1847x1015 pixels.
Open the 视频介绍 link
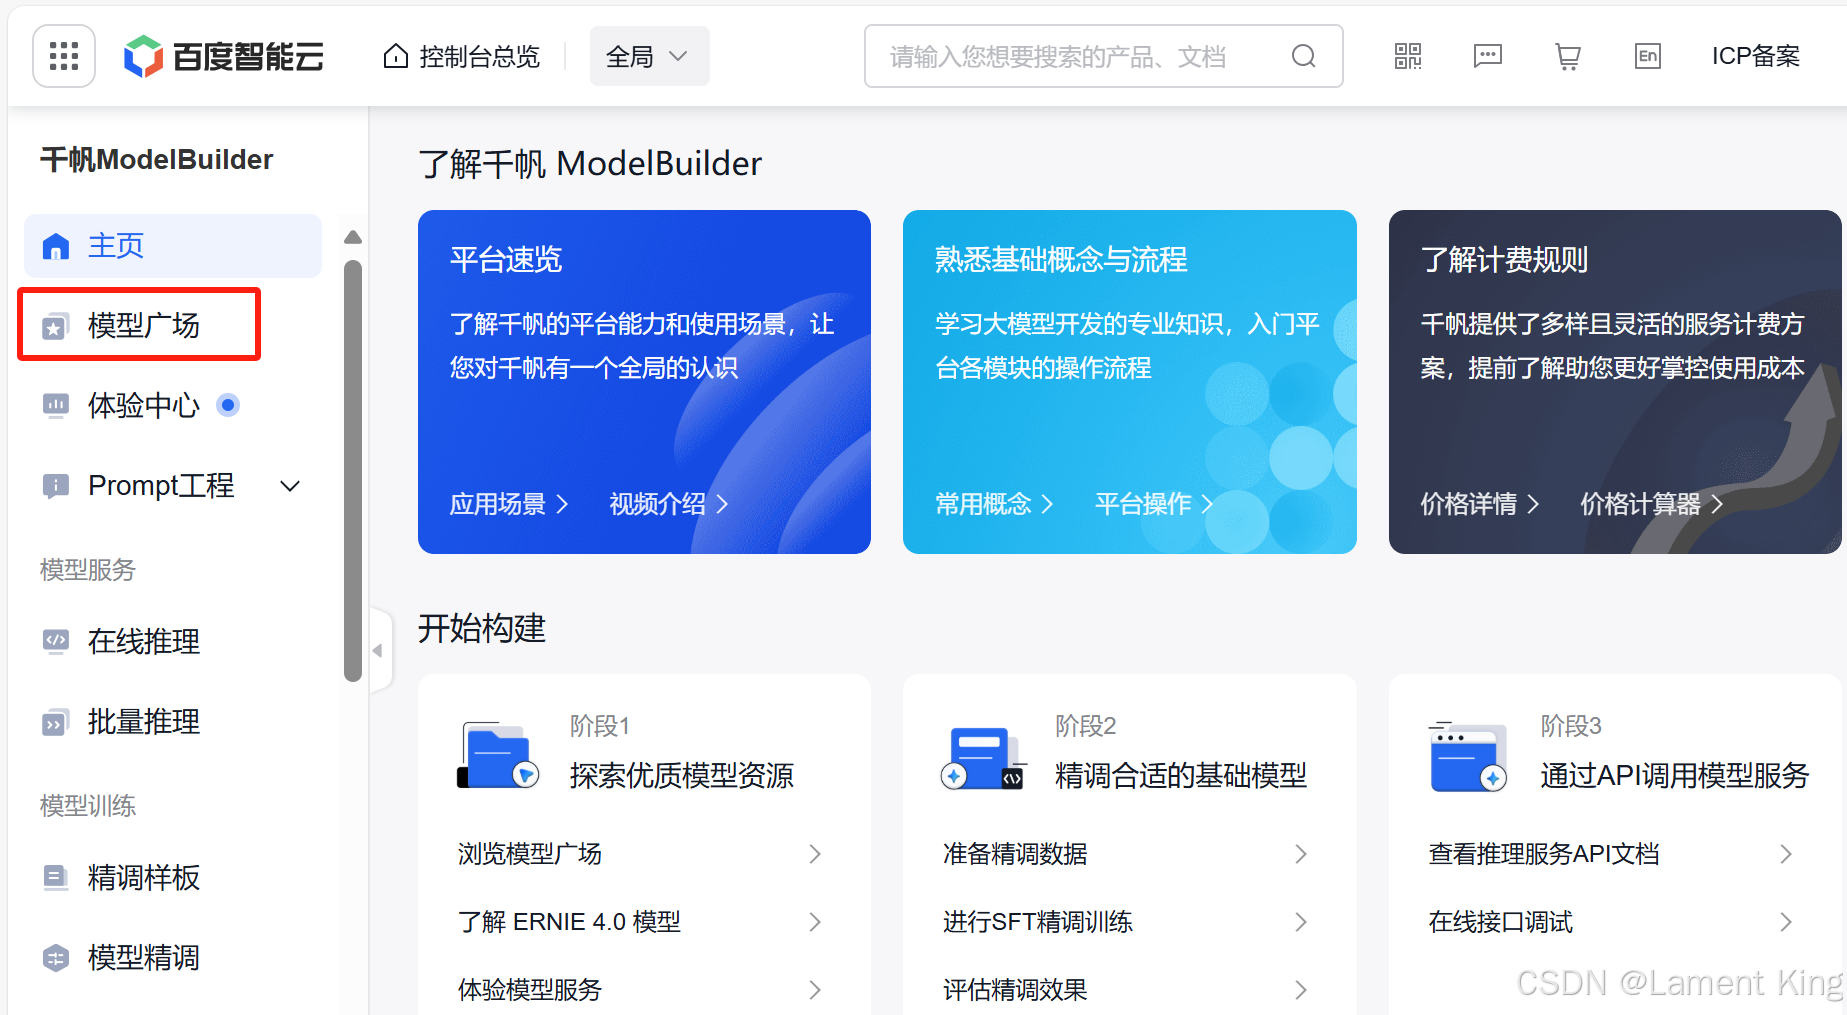click(x=669, y=503)
